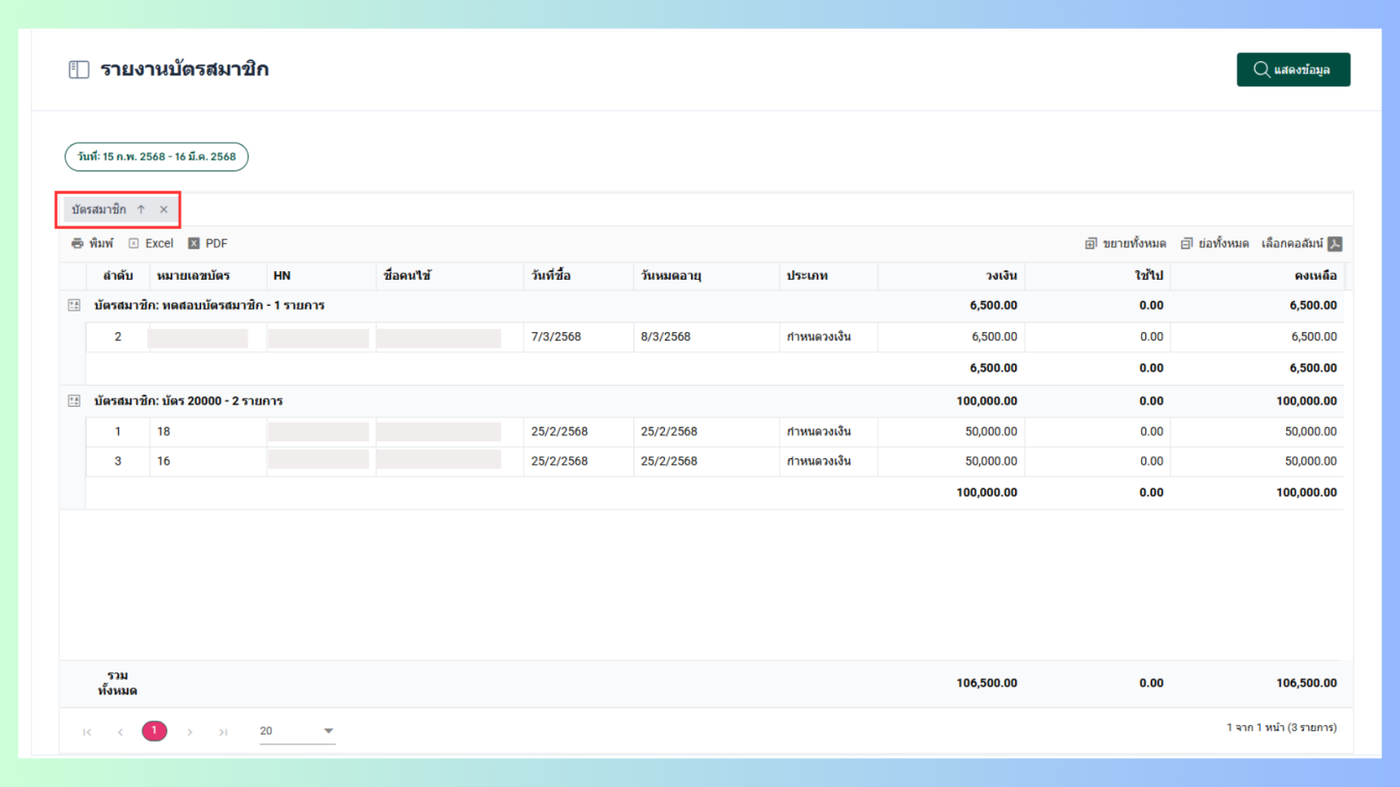This screenshot has height=787, width=1400.
Task: Sort by the ประเภท column header
Action: (x=829, y=276)
